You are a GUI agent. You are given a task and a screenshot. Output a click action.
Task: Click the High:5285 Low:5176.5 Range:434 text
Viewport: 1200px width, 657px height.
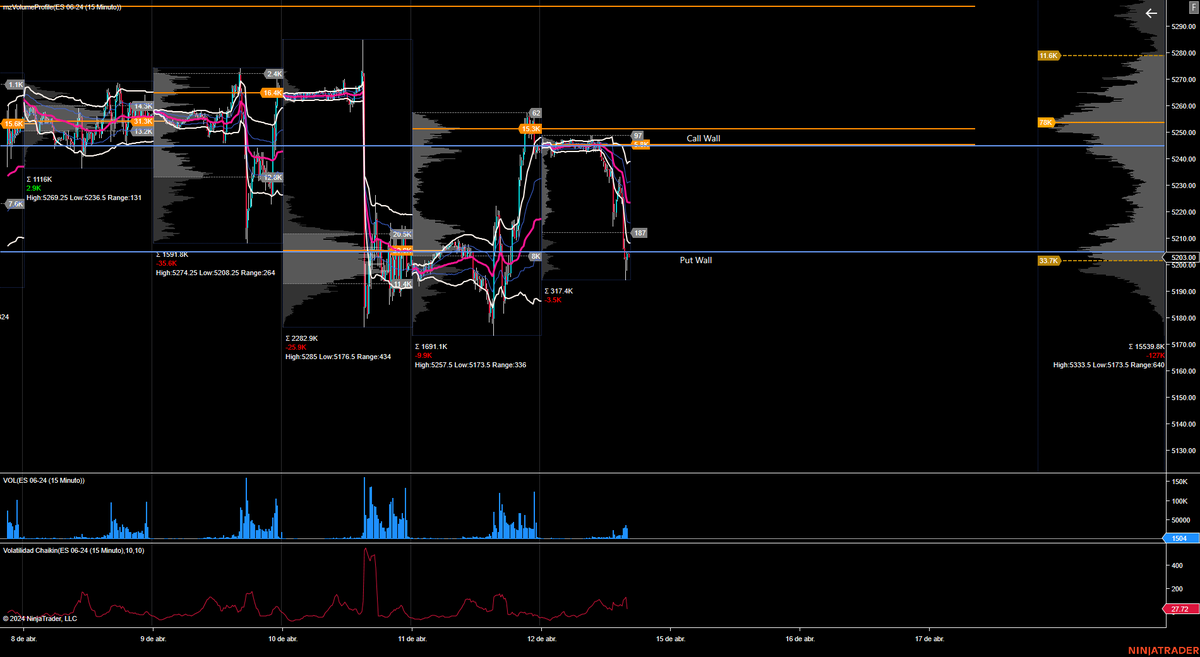(338, 357)
